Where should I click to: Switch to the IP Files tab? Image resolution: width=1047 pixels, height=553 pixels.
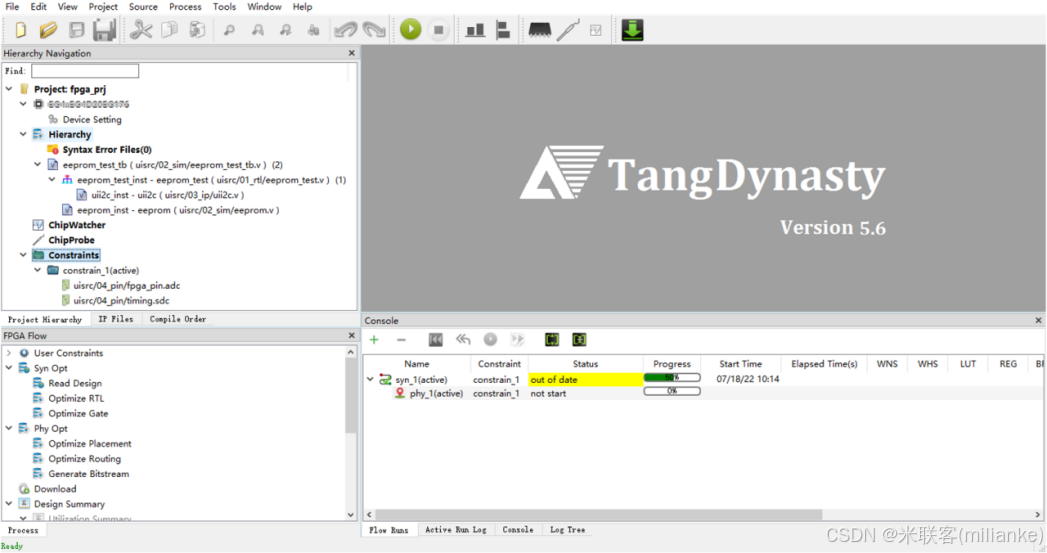(x=116, y=319)
